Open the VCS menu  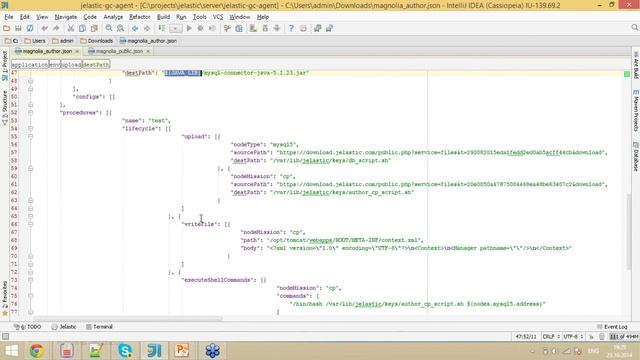coord(218,17)
